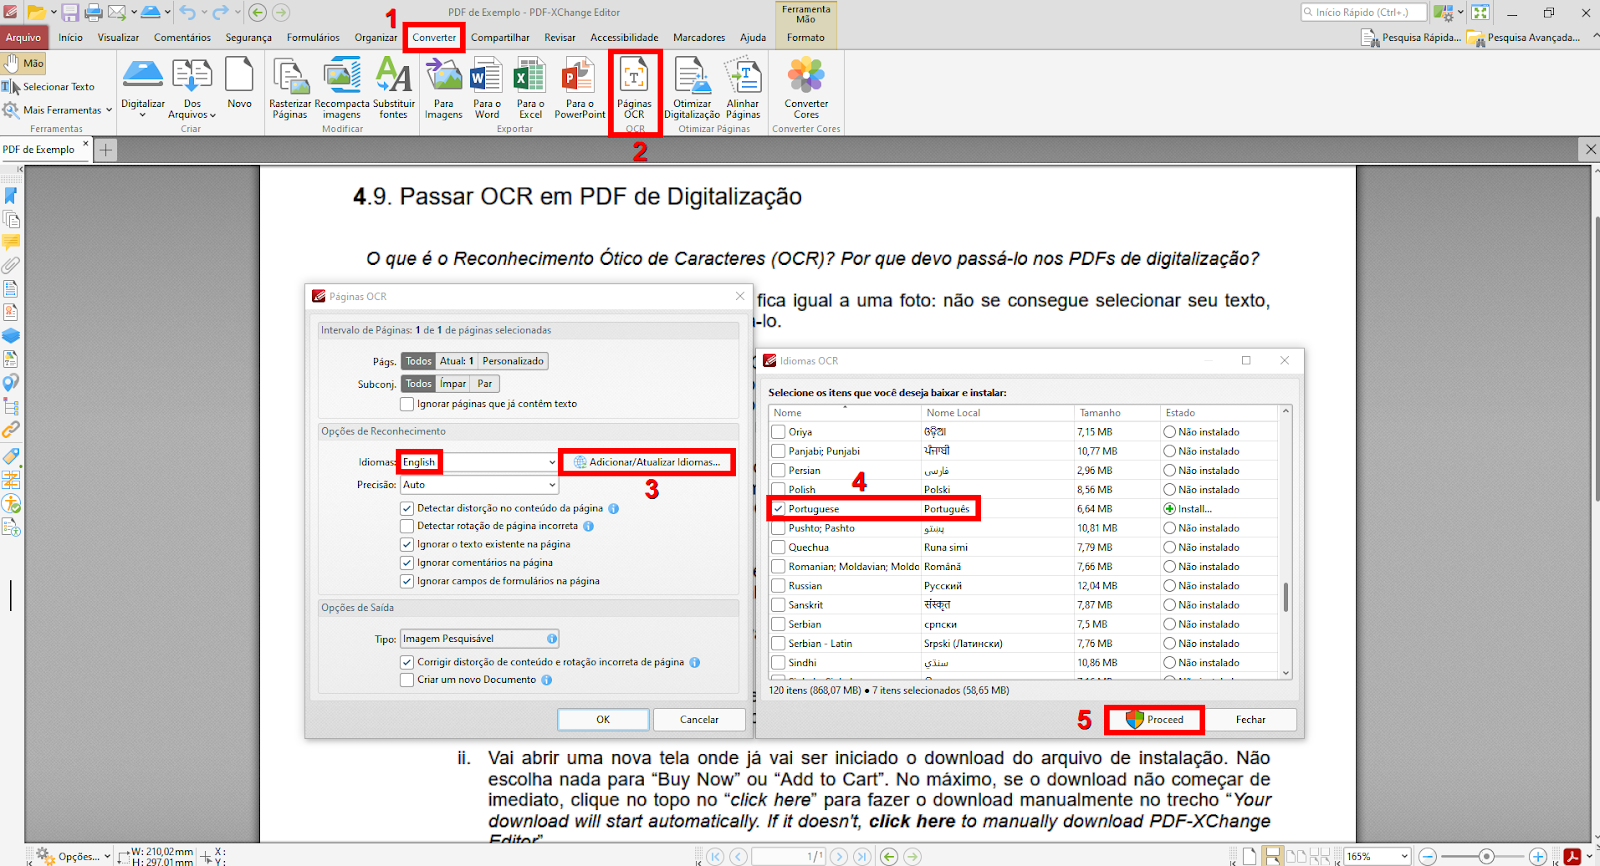Open Converter Cores tool
The image size is (1600, 866).
[x=806, y=88]
